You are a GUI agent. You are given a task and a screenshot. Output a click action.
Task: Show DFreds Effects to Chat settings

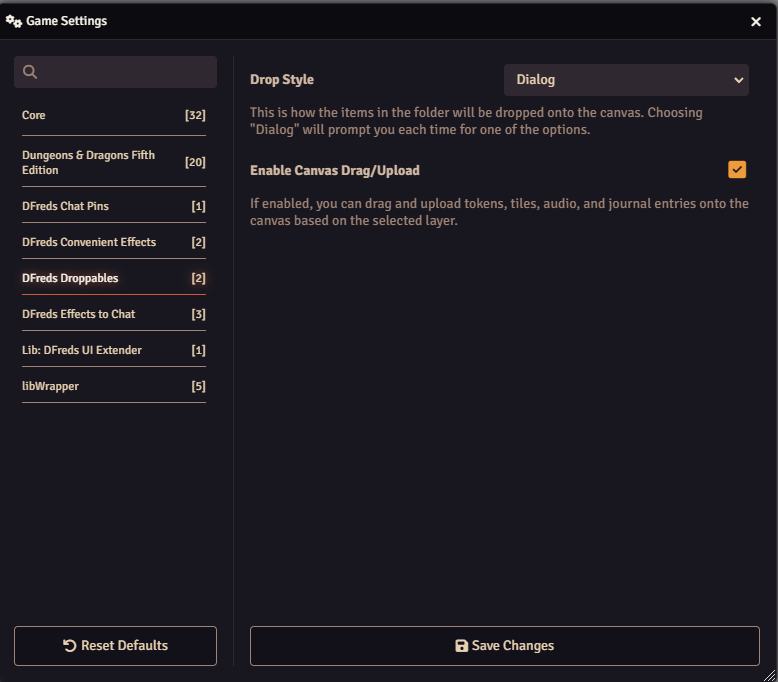(113, 314)
